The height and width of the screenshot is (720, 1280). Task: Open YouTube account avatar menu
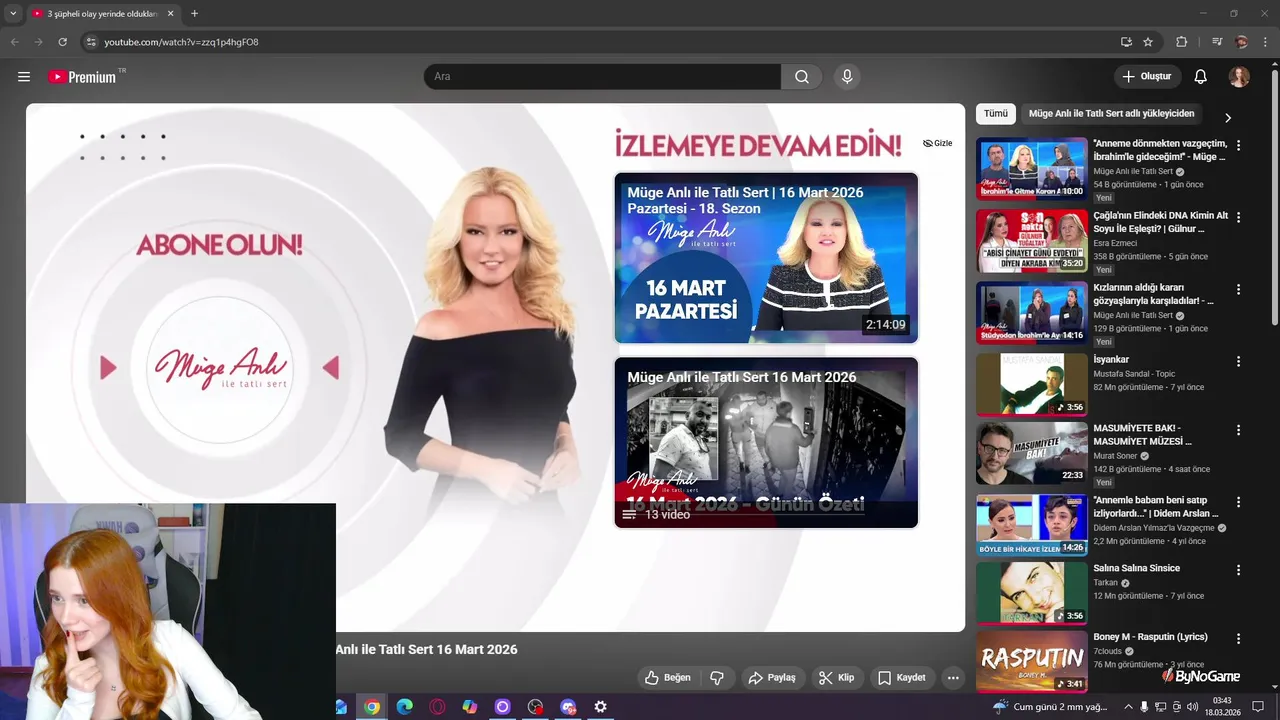pos(1239,77)
